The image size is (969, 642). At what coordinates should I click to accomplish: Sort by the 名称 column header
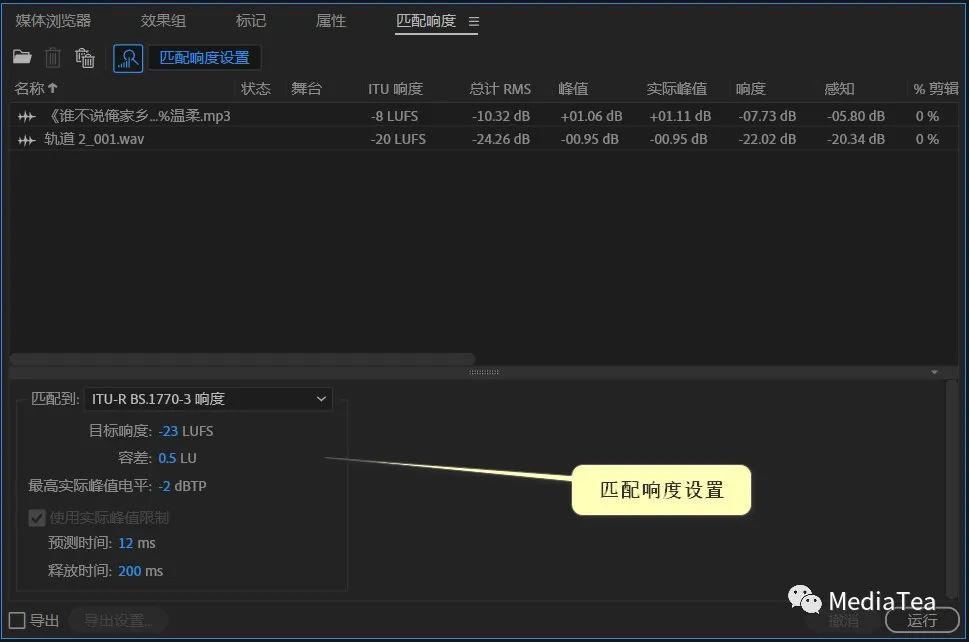[x=36, y=88]
